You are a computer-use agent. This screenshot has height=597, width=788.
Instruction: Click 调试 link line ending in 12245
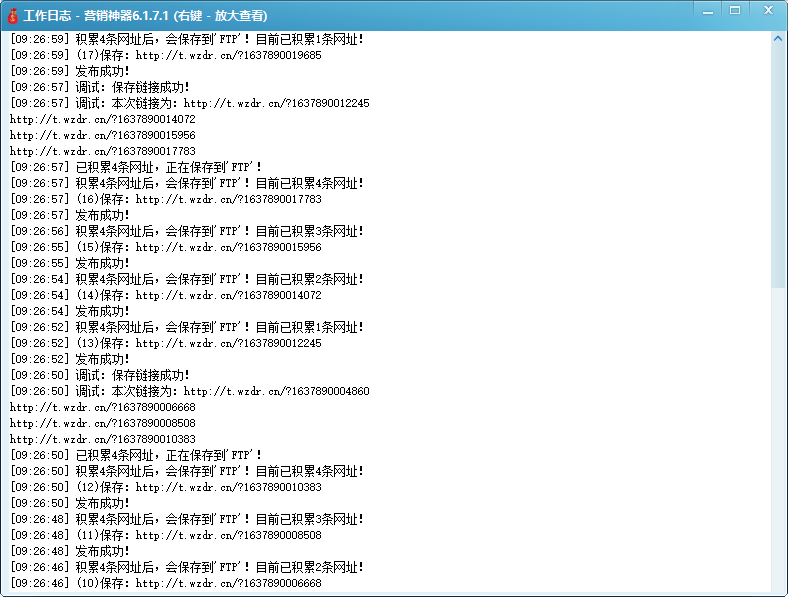pyautogui.click(x=190, y=103)
